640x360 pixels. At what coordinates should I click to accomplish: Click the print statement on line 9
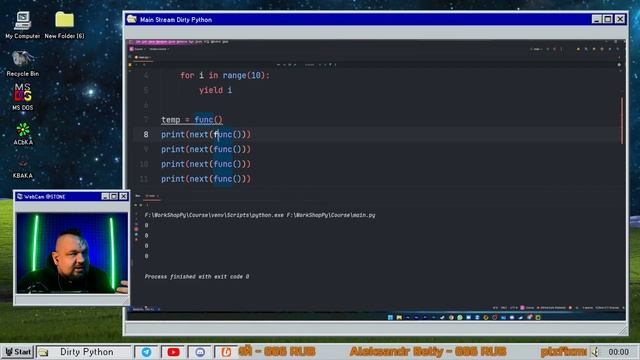[x=206, y=149]
